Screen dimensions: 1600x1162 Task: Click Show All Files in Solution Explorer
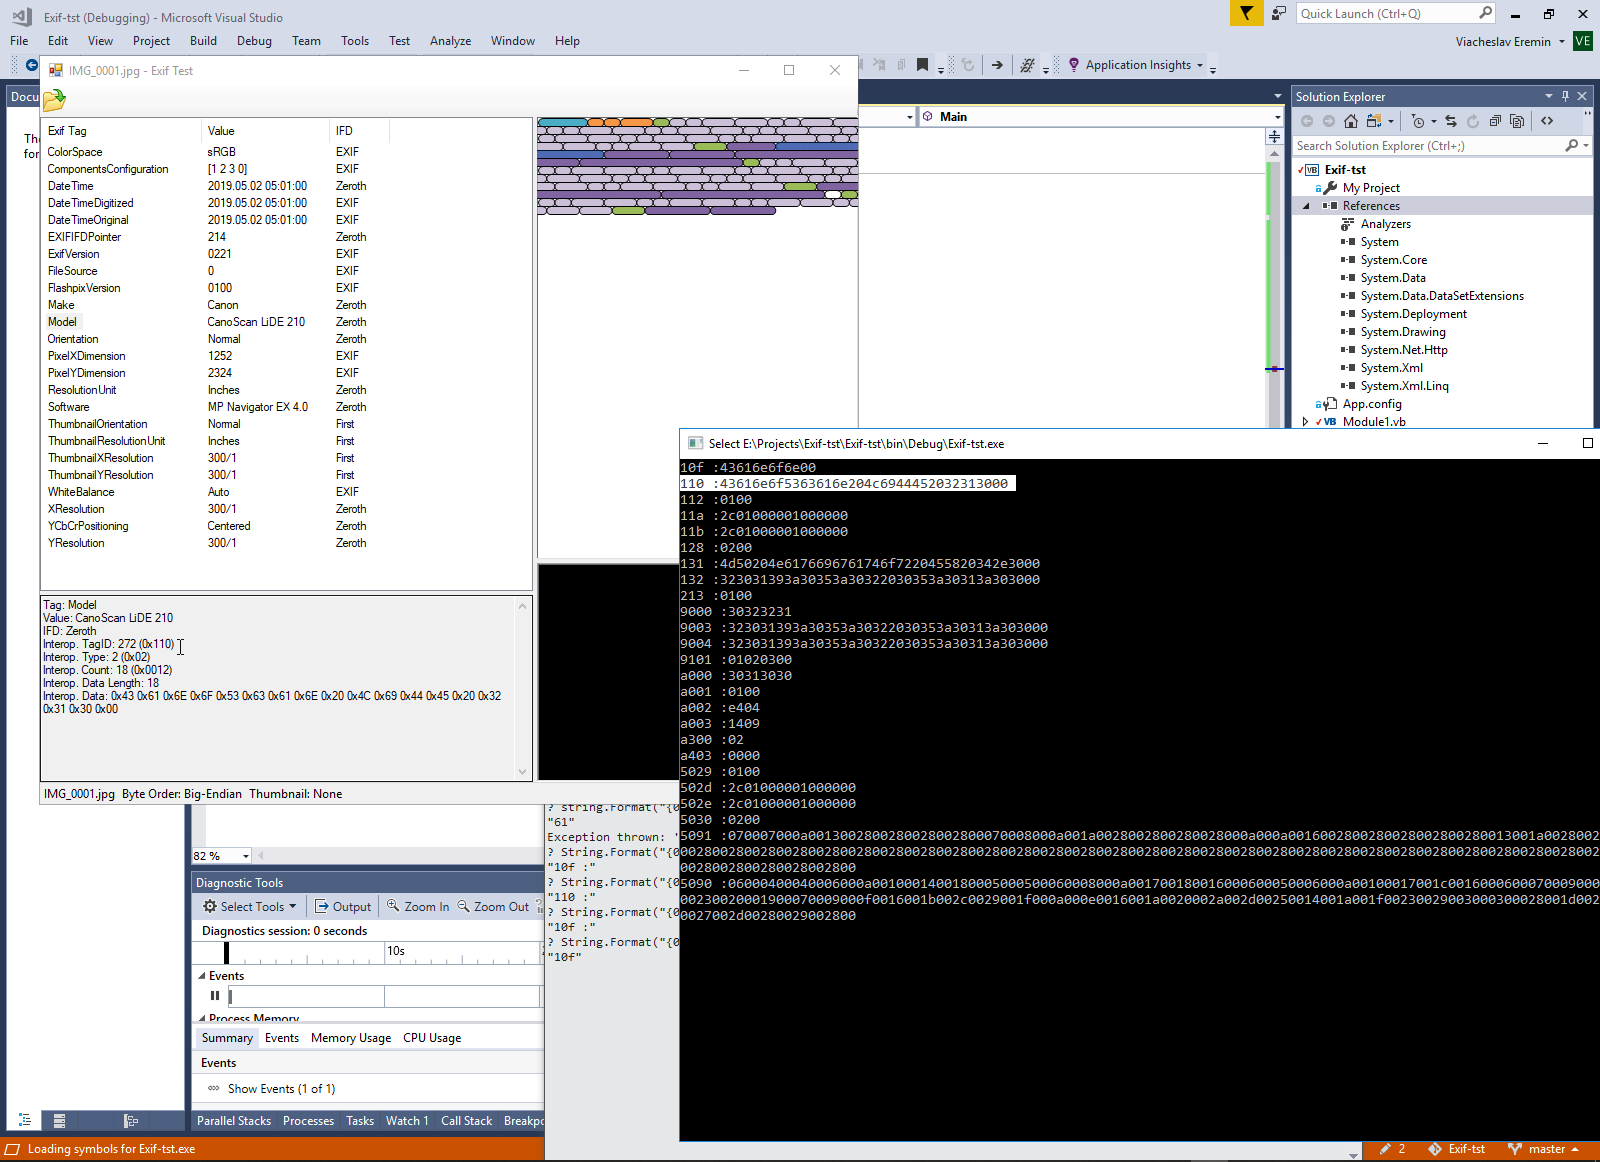tap(1517, 121)
